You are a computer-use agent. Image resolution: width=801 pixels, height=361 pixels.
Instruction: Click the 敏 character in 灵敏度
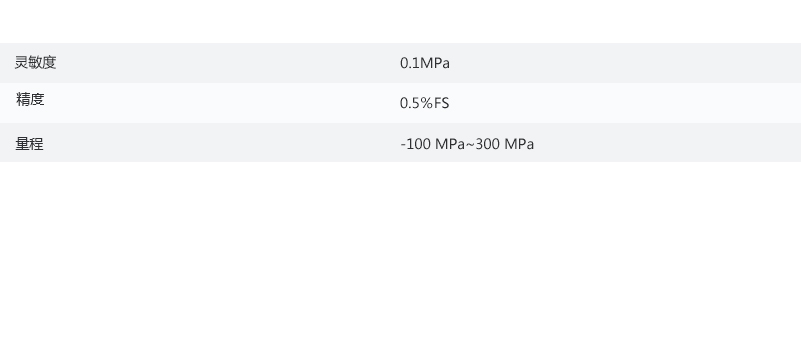point(35,63)
